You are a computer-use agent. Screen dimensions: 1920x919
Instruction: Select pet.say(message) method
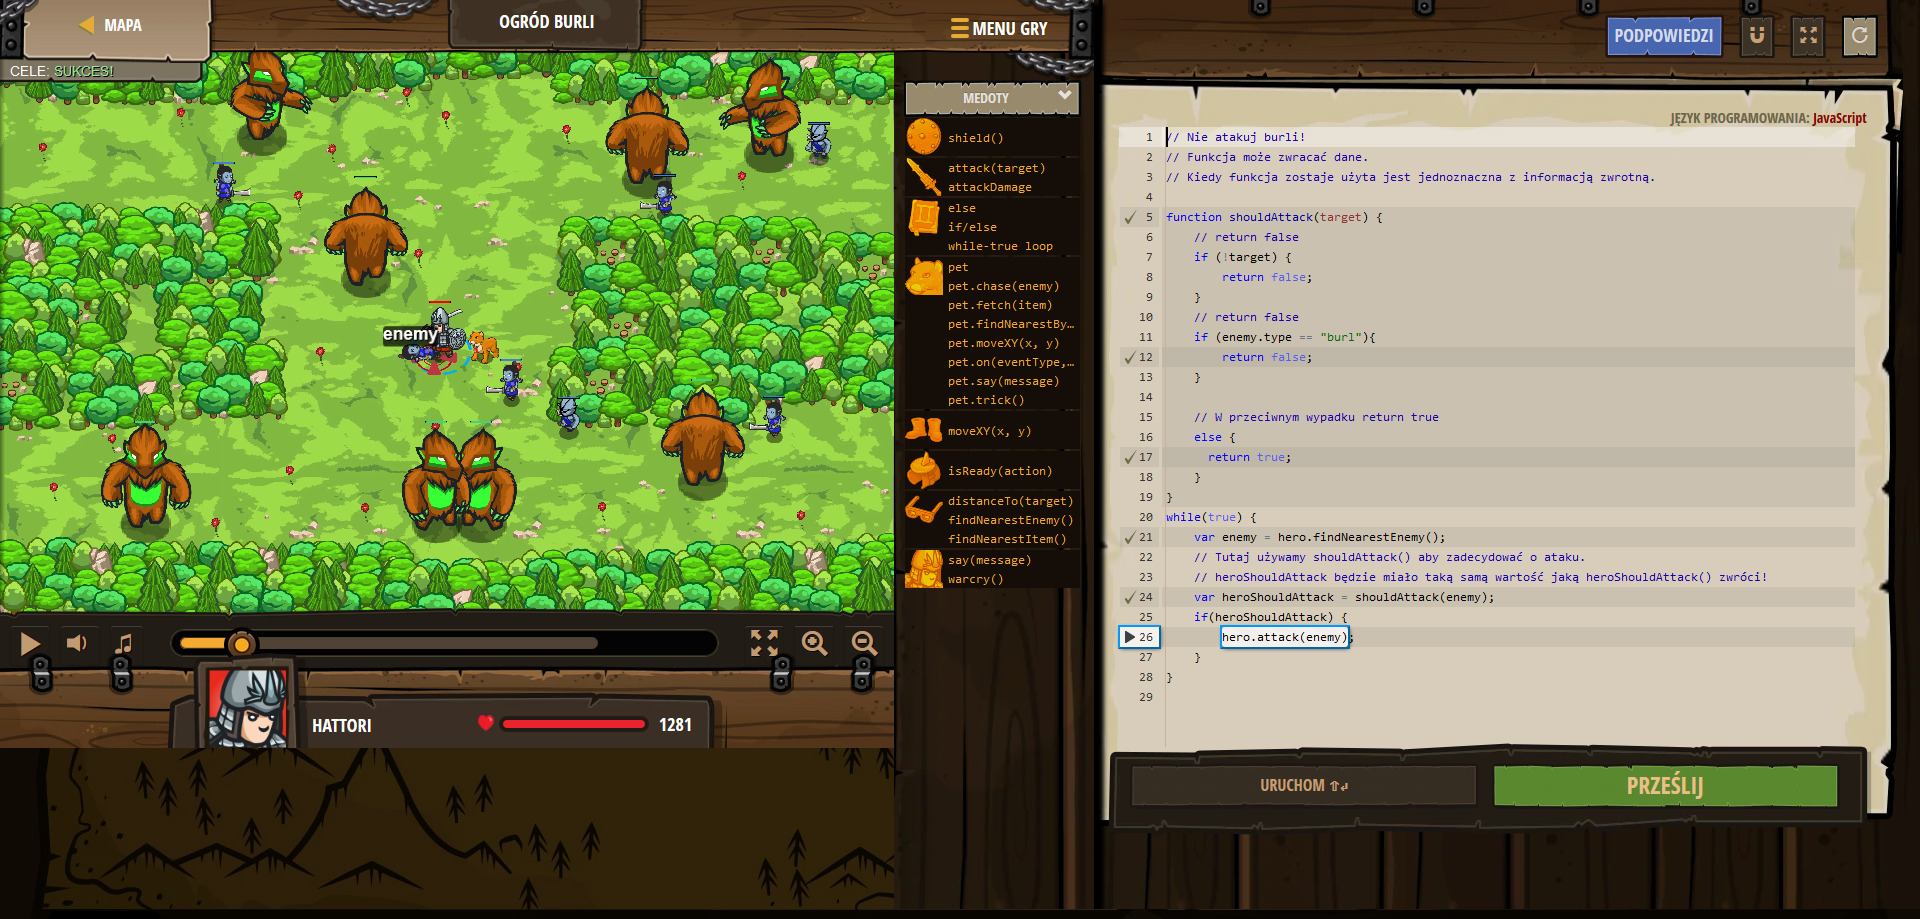click(1003, 381)
